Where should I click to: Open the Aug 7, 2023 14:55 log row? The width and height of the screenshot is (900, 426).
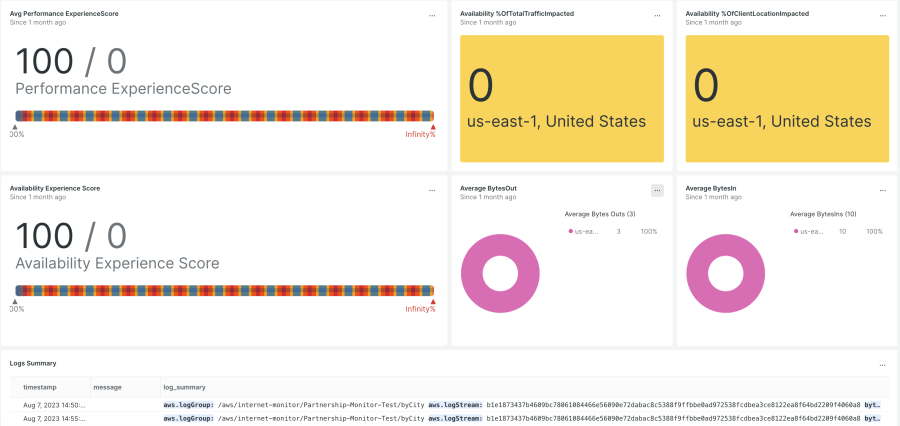[54, 418]
